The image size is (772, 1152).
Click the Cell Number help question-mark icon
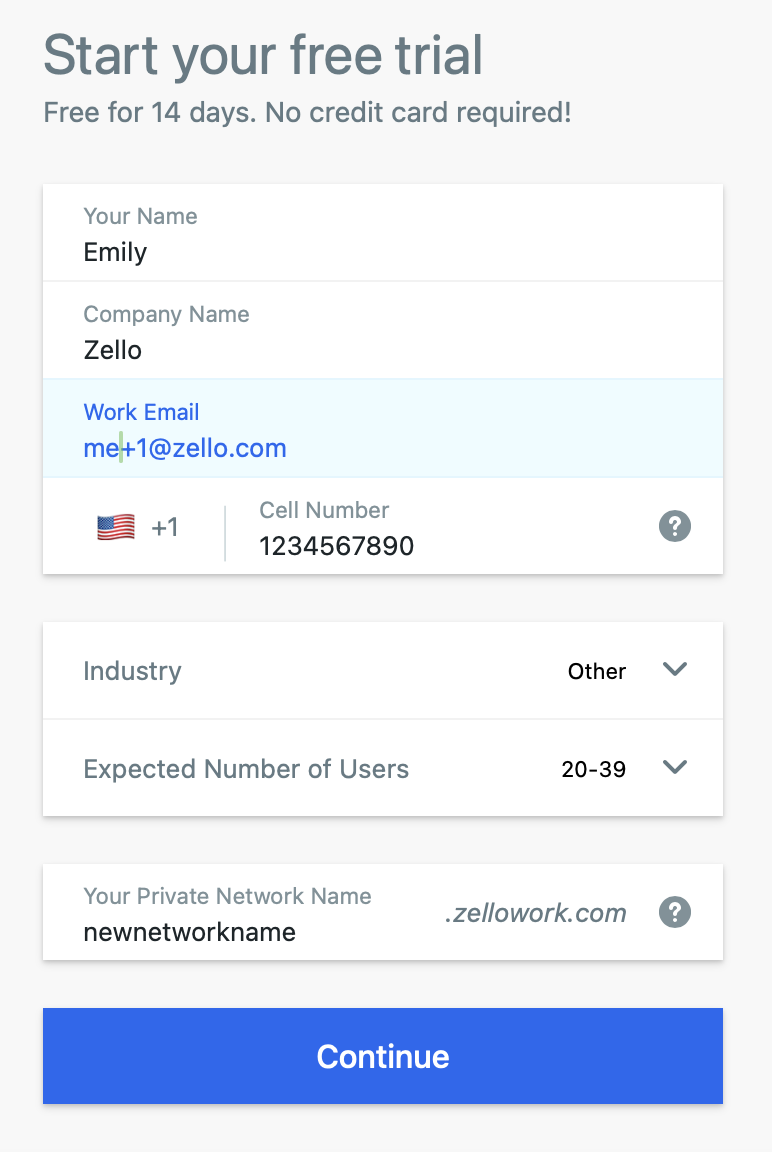click(674, 526)
